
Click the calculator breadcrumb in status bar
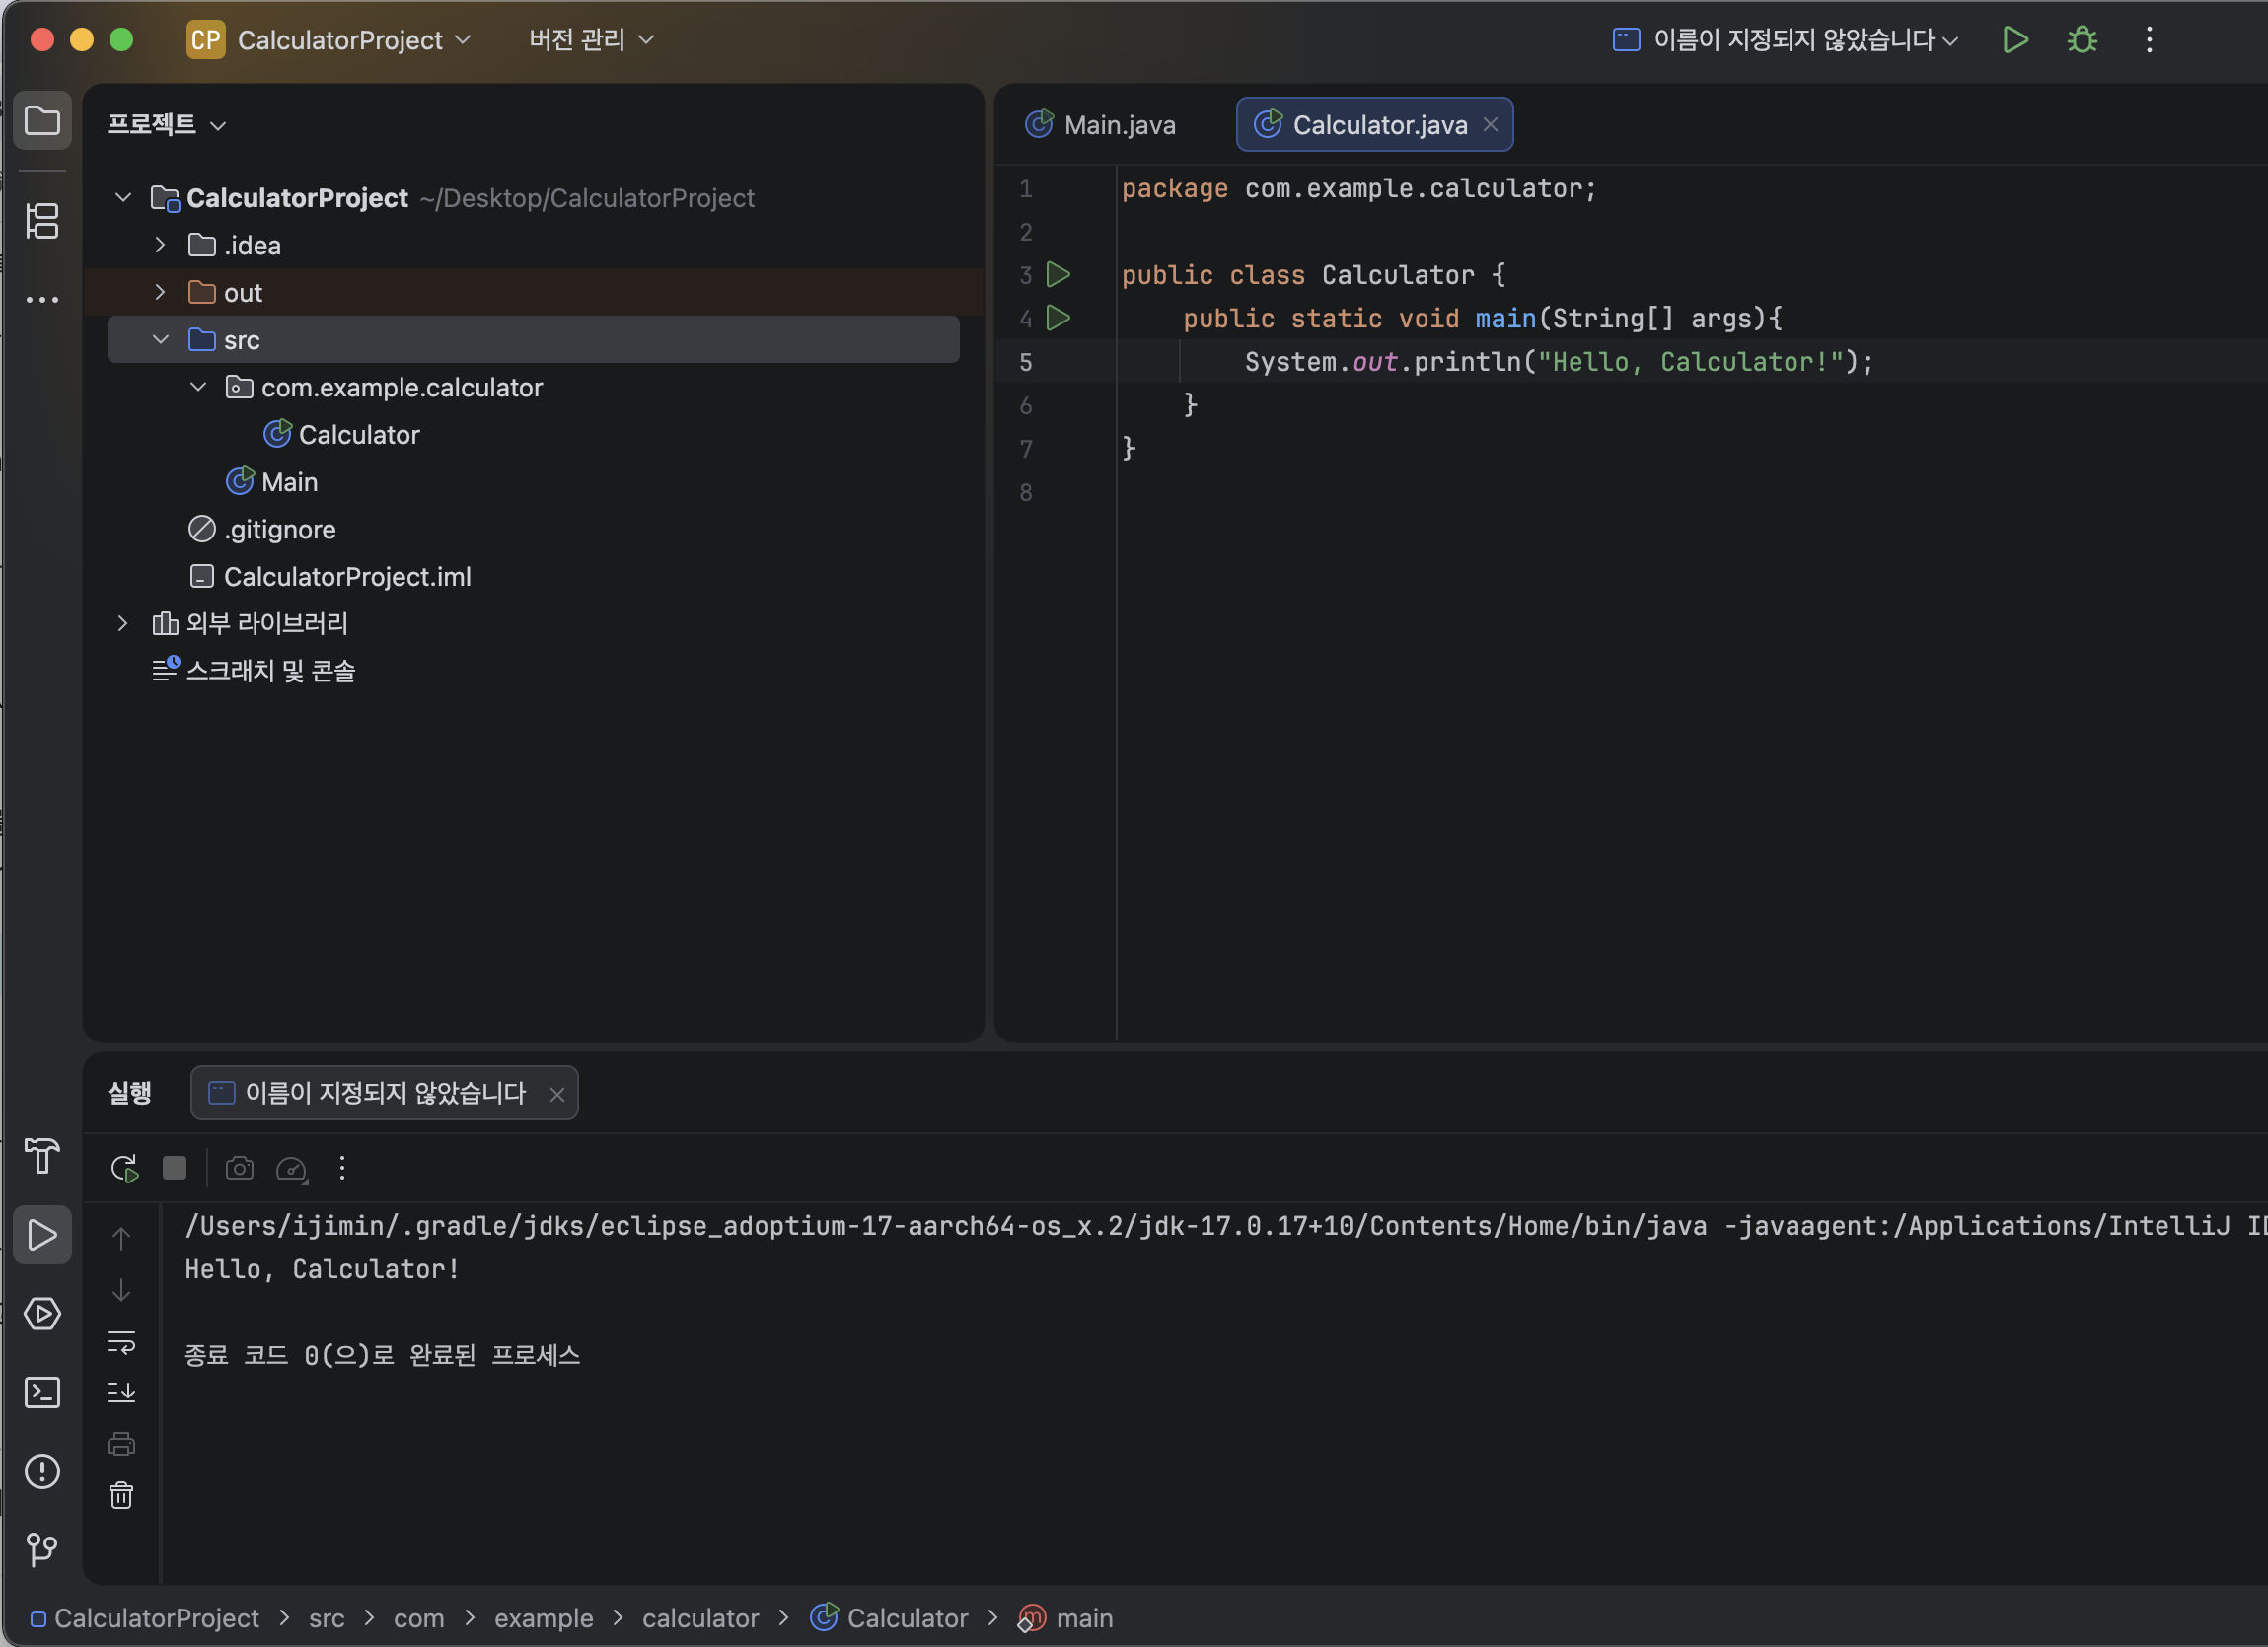[x=700, y=1618]
